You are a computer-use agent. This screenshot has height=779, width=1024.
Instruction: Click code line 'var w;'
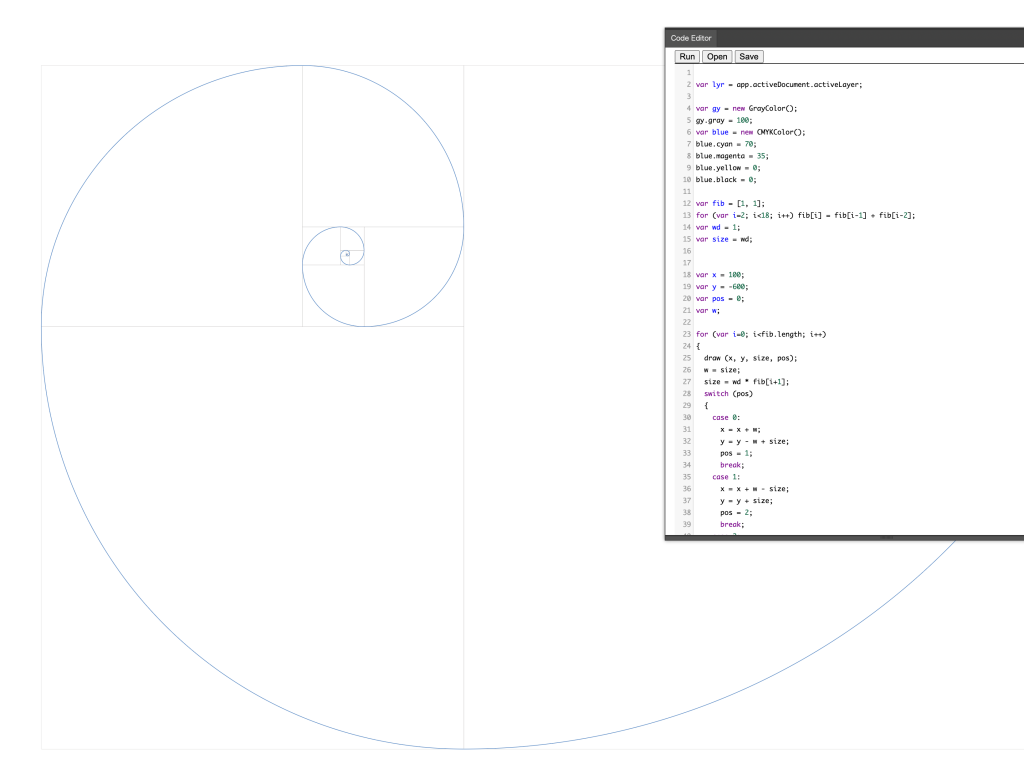[x=707, y=311]
